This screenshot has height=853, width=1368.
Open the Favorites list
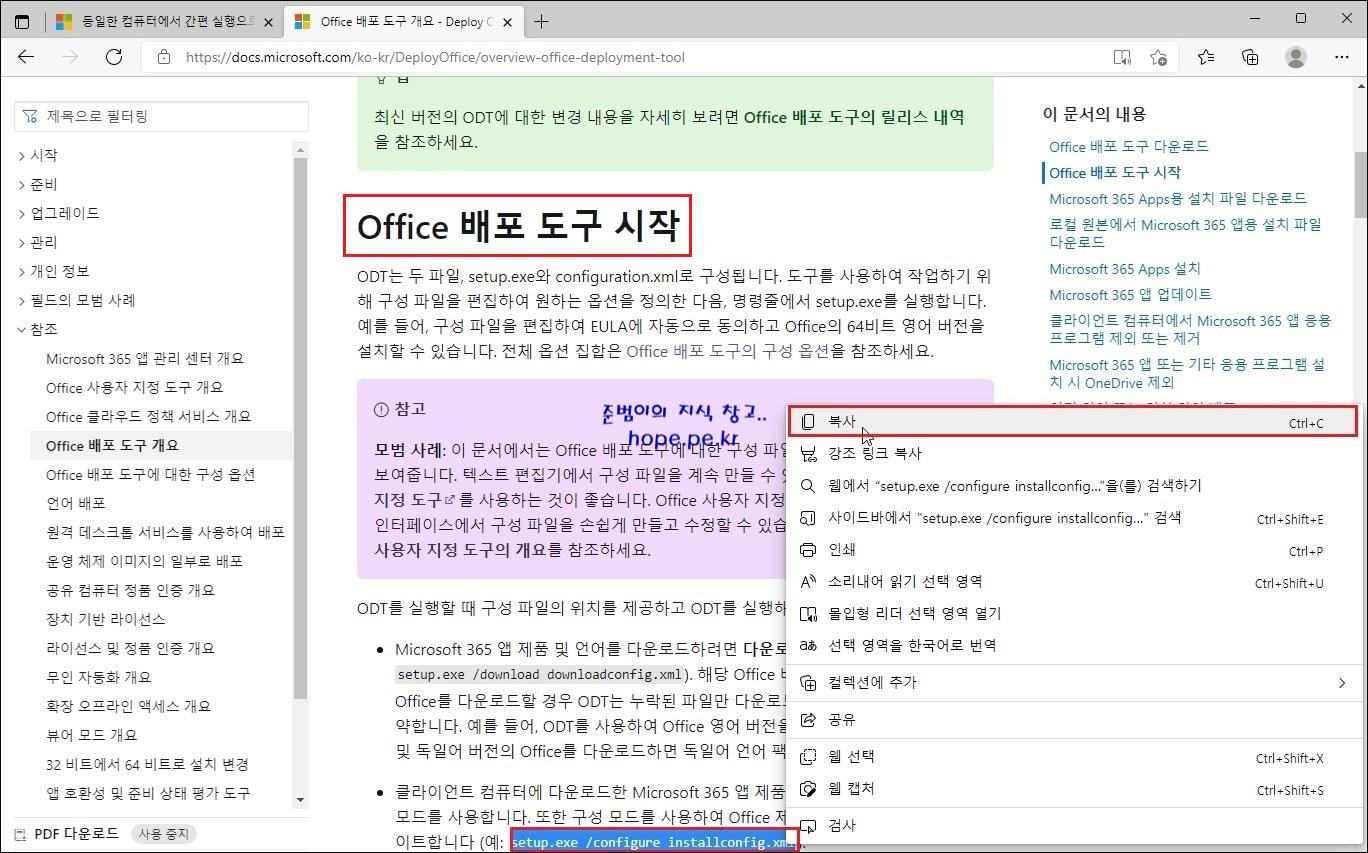point(1206,57)
